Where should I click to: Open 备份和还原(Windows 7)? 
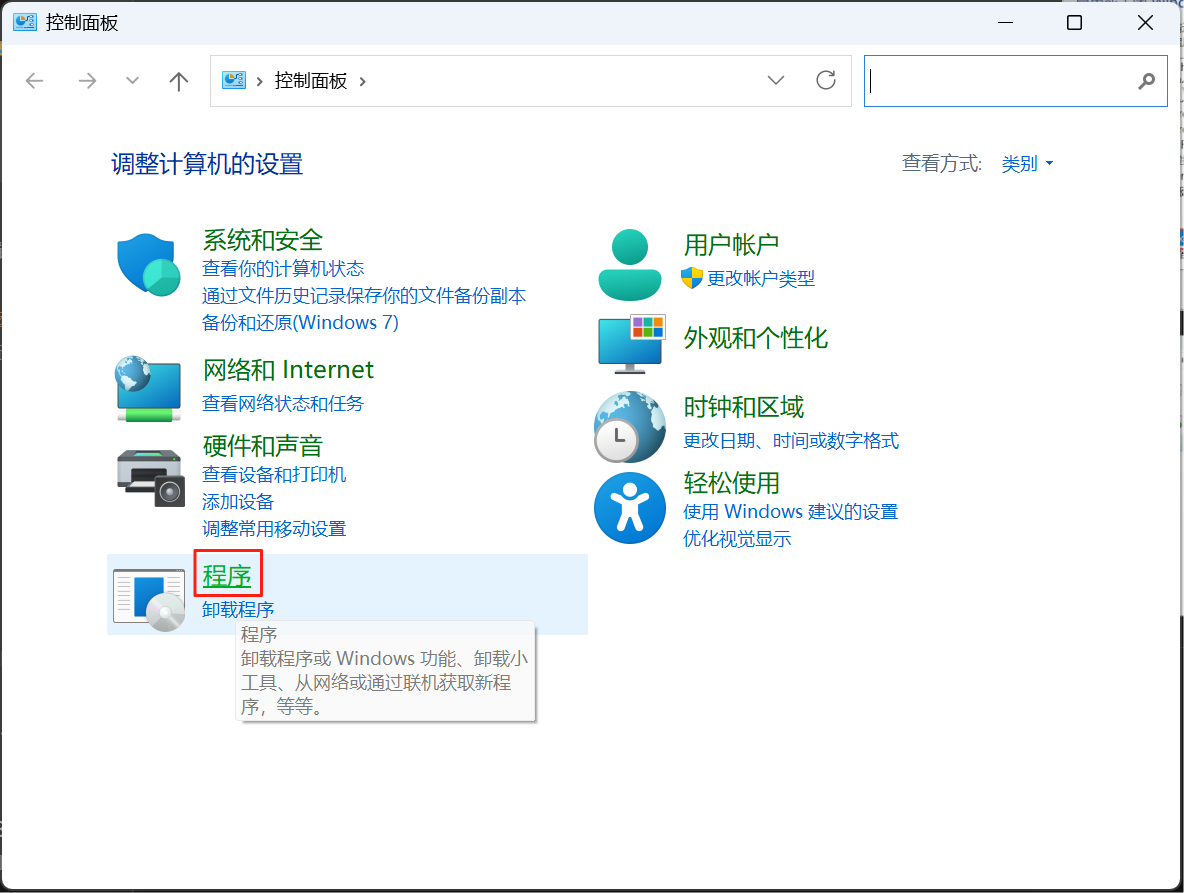point(300,323)
